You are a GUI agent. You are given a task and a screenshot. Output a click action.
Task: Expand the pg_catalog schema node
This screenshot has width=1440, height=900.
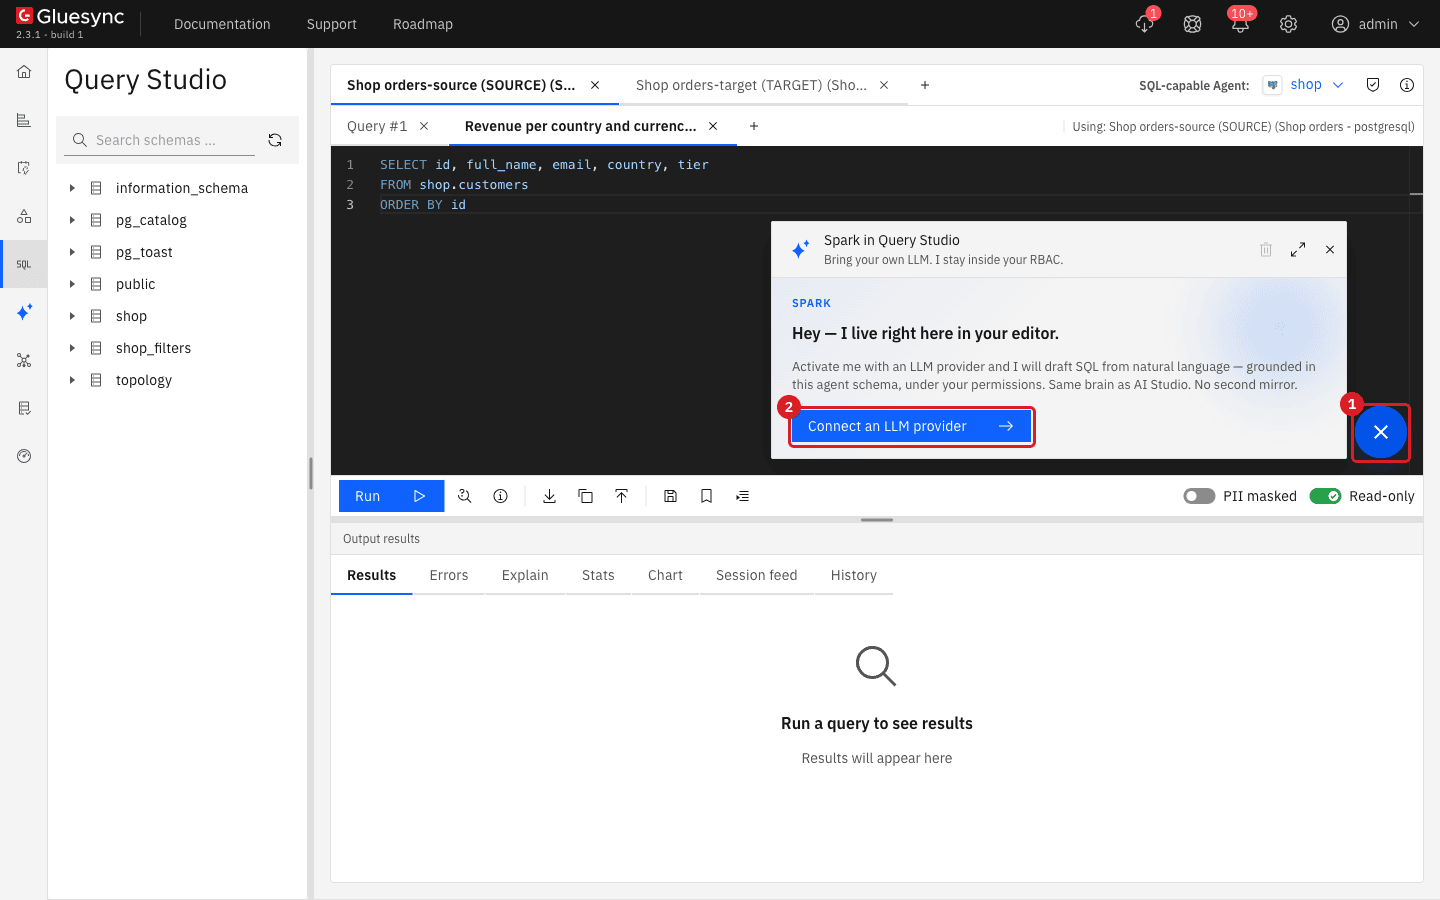(72, 220)
